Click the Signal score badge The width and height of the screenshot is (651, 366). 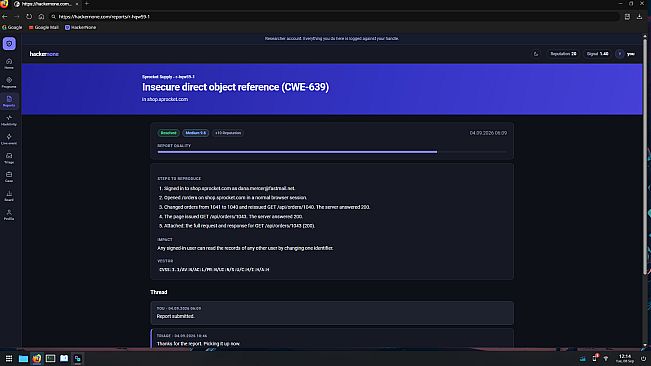coord(597,54)
